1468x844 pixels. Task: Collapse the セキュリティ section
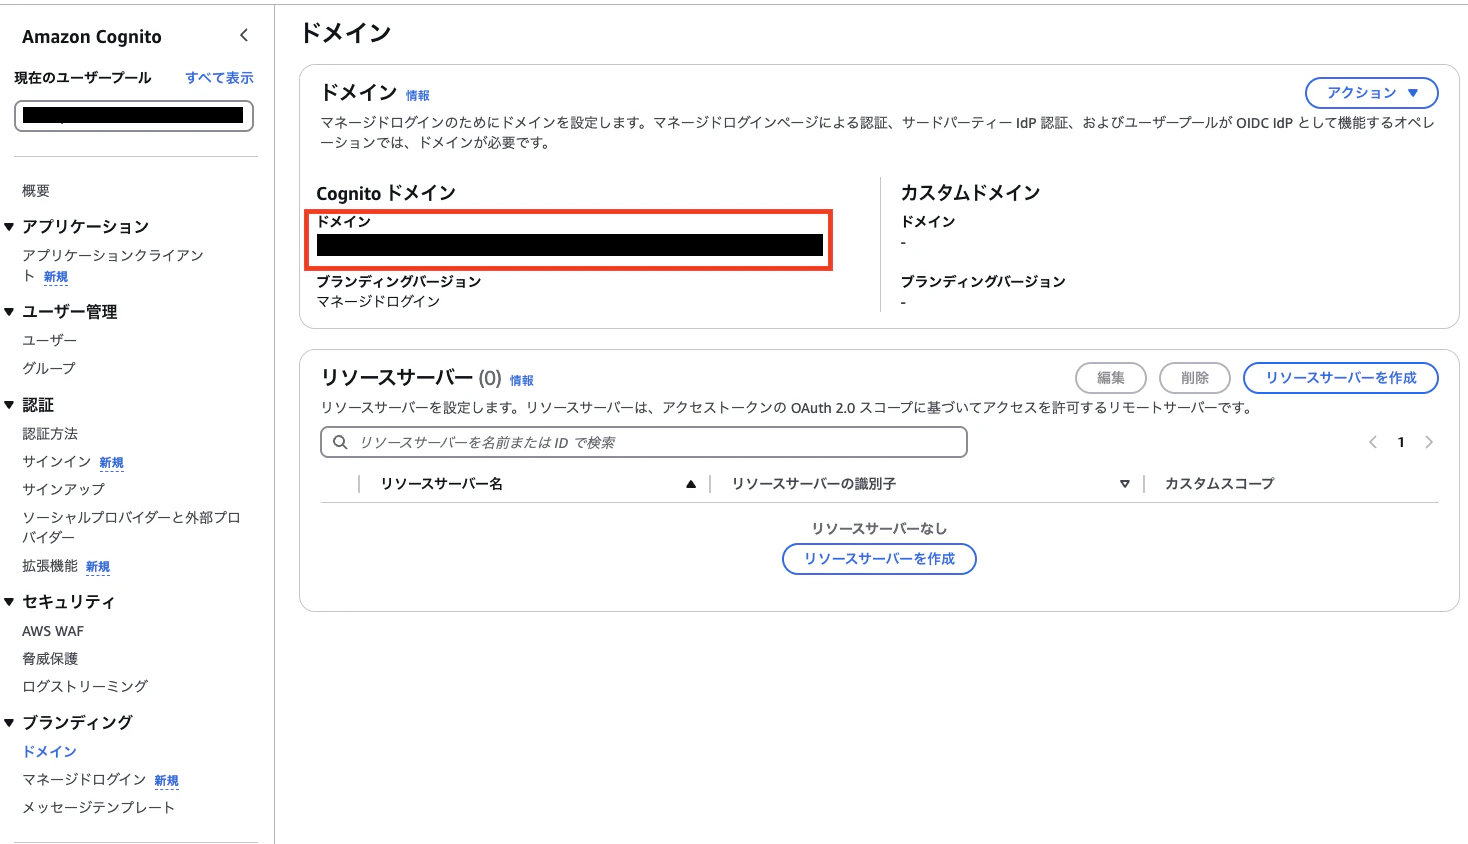[x=9, y=602]
